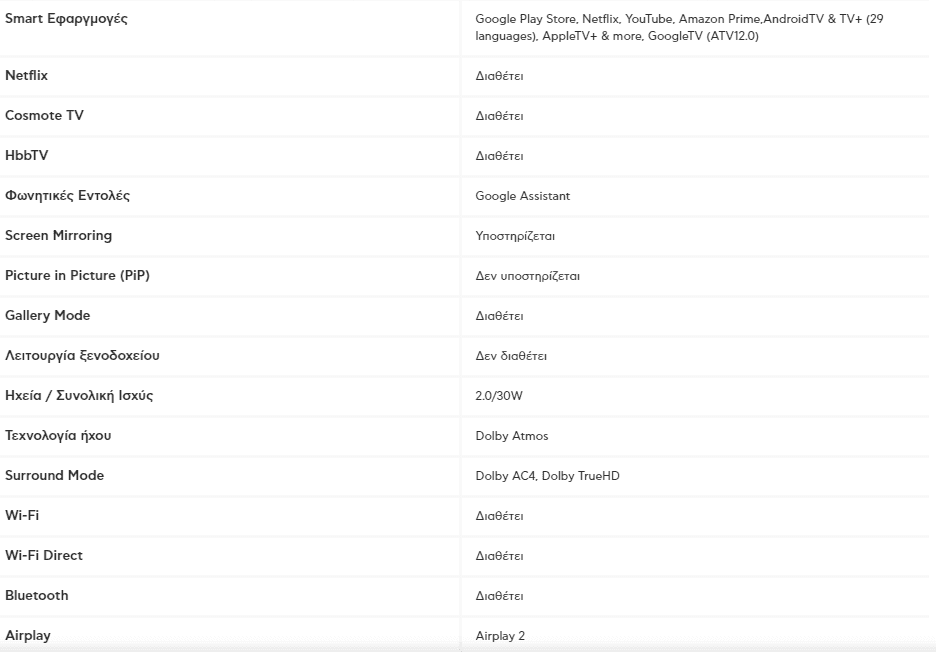The height and width of the screenshot is (652, 936).
Task: Select the Gallery Mode label
Action: point(48,315)
